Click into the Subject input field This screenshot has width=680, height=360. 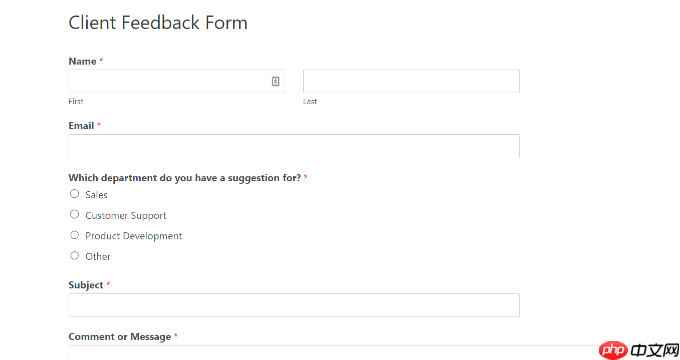[x=294, y=305]
